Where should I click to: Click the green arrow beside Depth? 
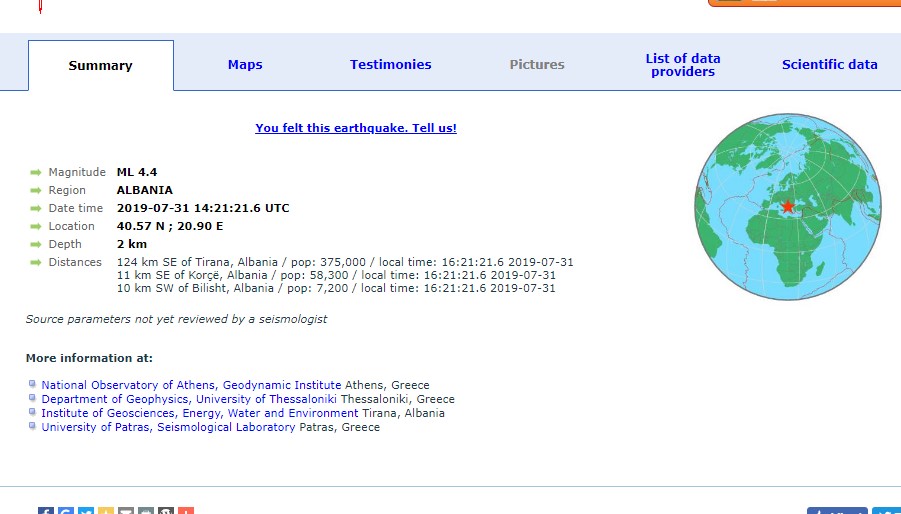(35, 245)
